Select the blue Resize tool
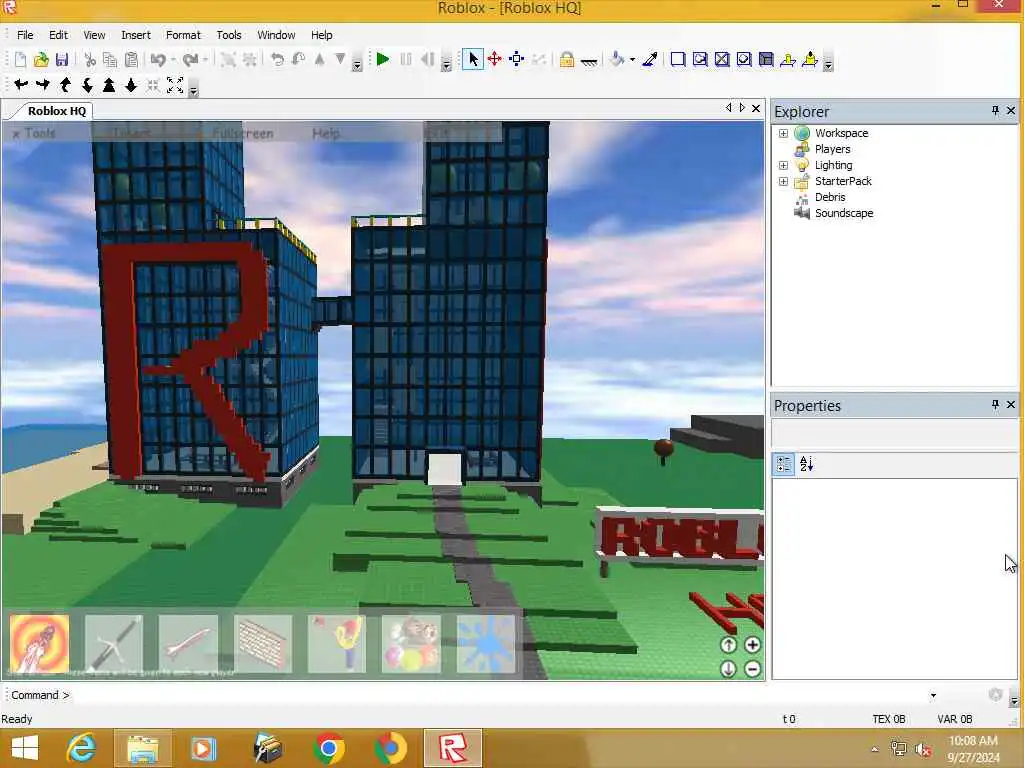 pos(517,59)
